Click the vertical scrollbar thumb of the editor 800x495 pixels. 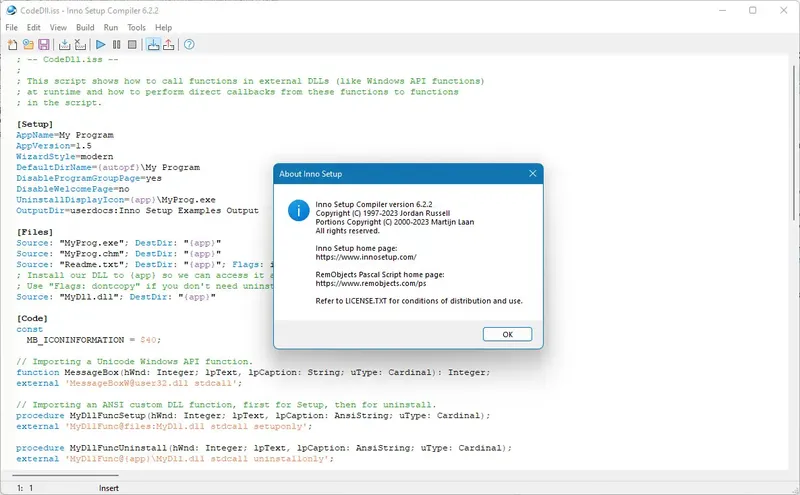(794, 143)
